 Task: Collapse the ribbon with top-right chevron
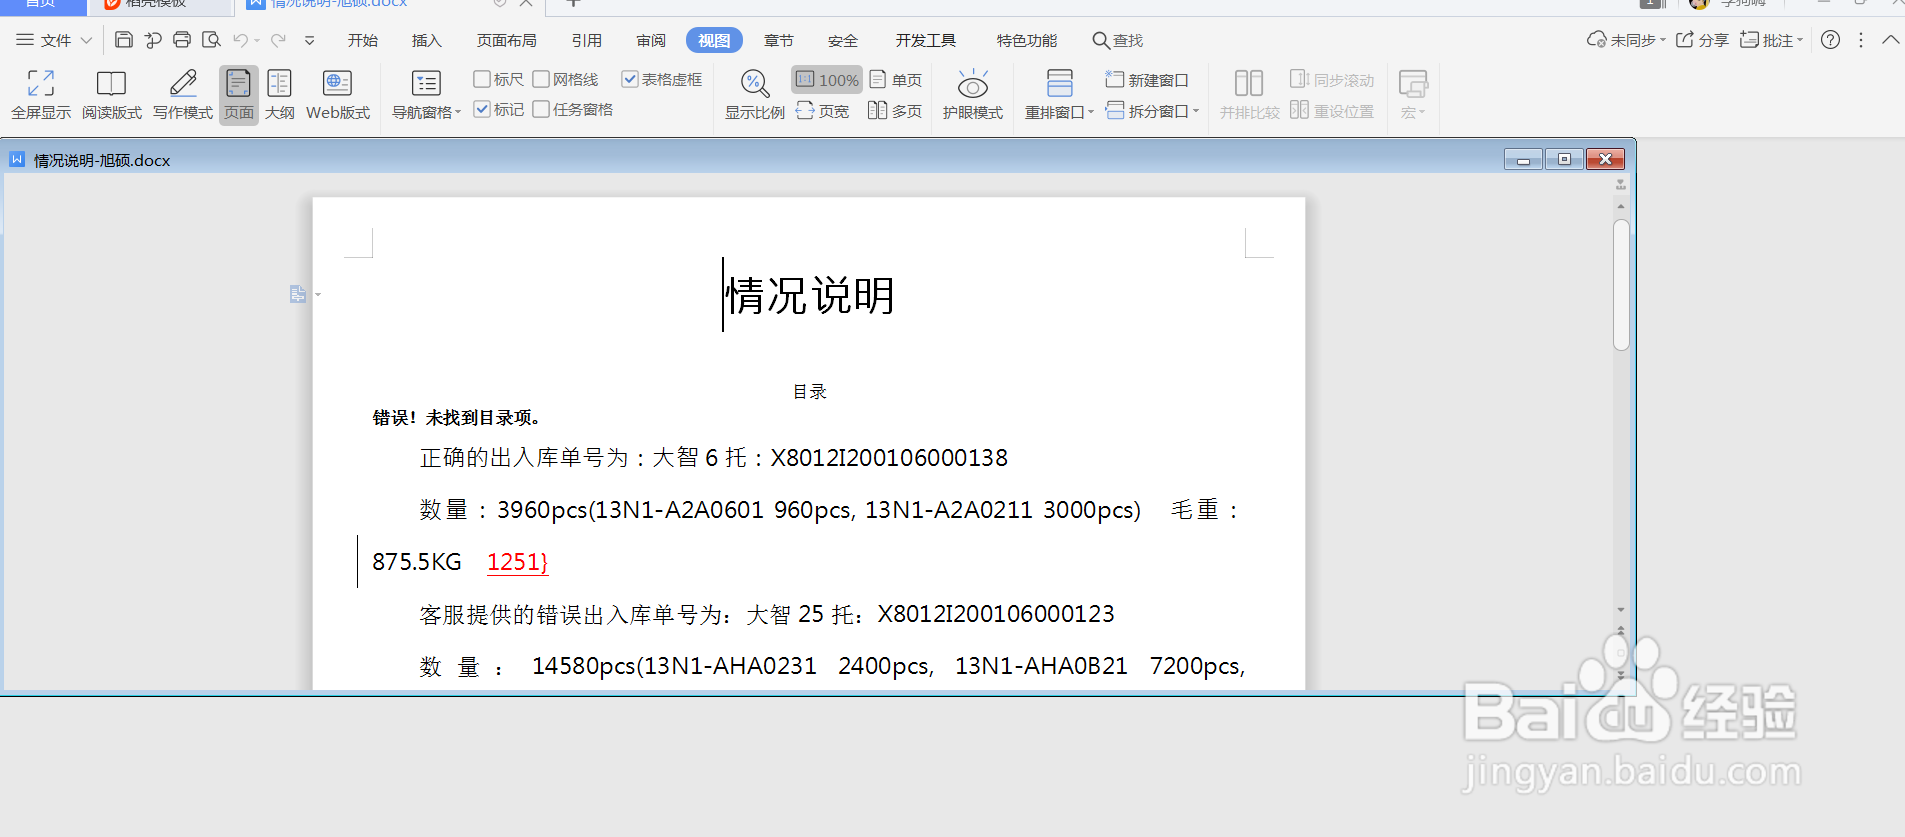pos(1890,40)
